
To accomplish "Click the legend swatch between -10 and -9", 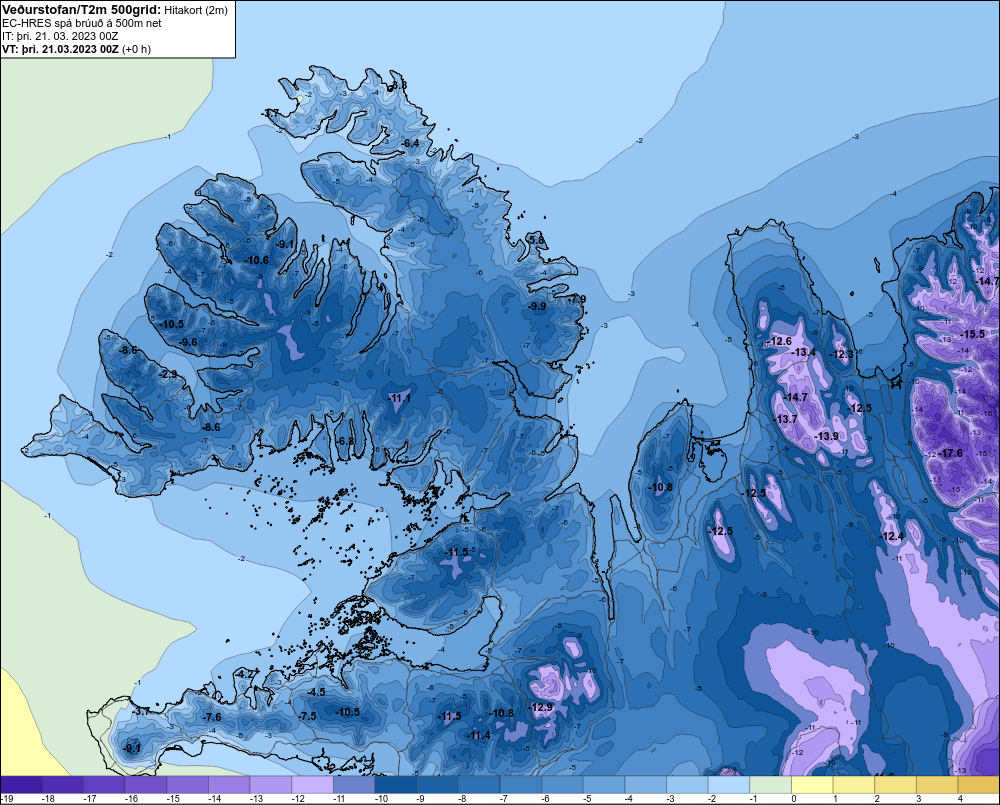I will 395,785.
